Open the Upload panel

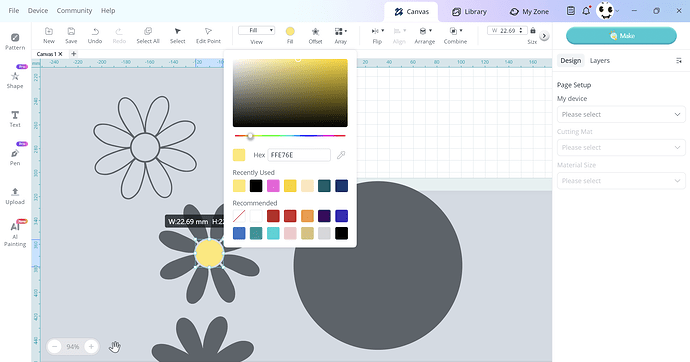[x=15, y=196]
